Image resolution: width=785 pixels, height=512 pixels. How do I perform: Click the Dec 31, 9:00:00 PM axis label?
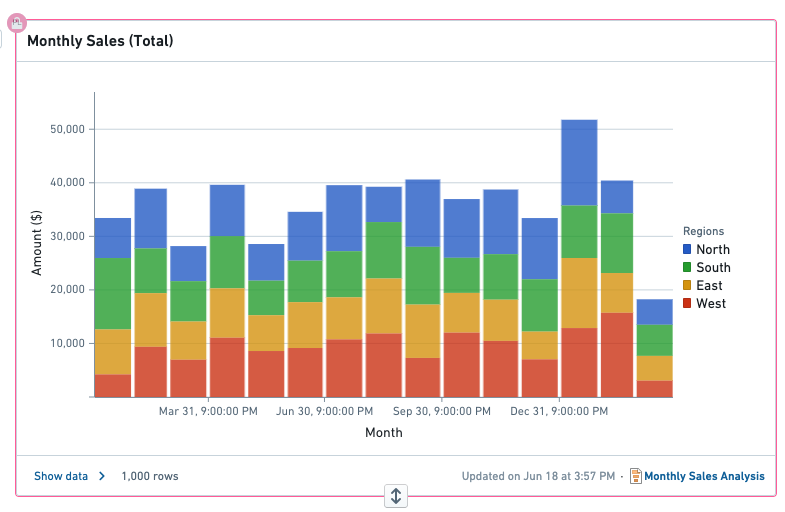click(559, 411)
